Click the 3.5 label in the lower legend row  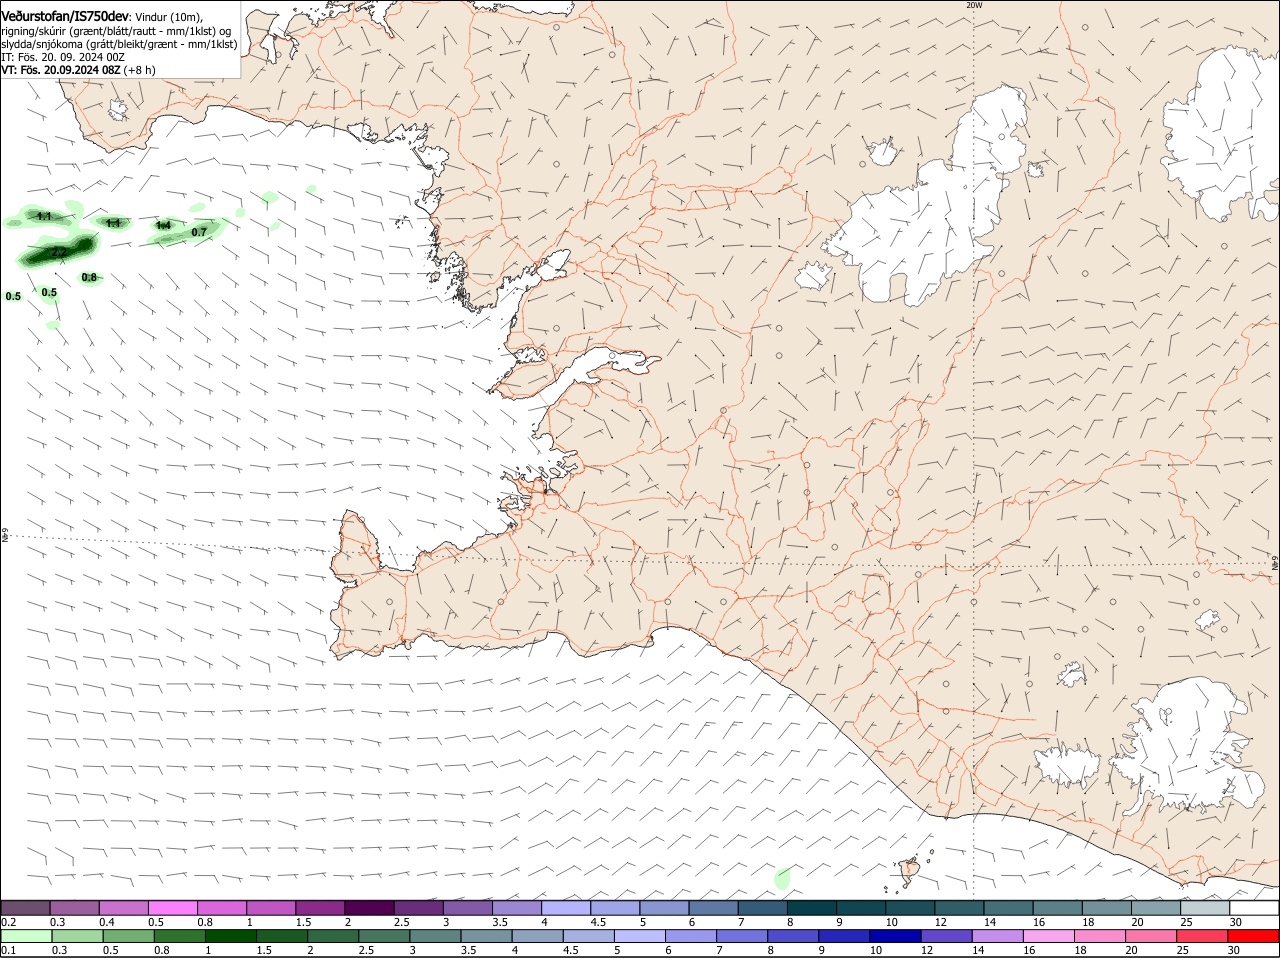click(x=467, y=950)
